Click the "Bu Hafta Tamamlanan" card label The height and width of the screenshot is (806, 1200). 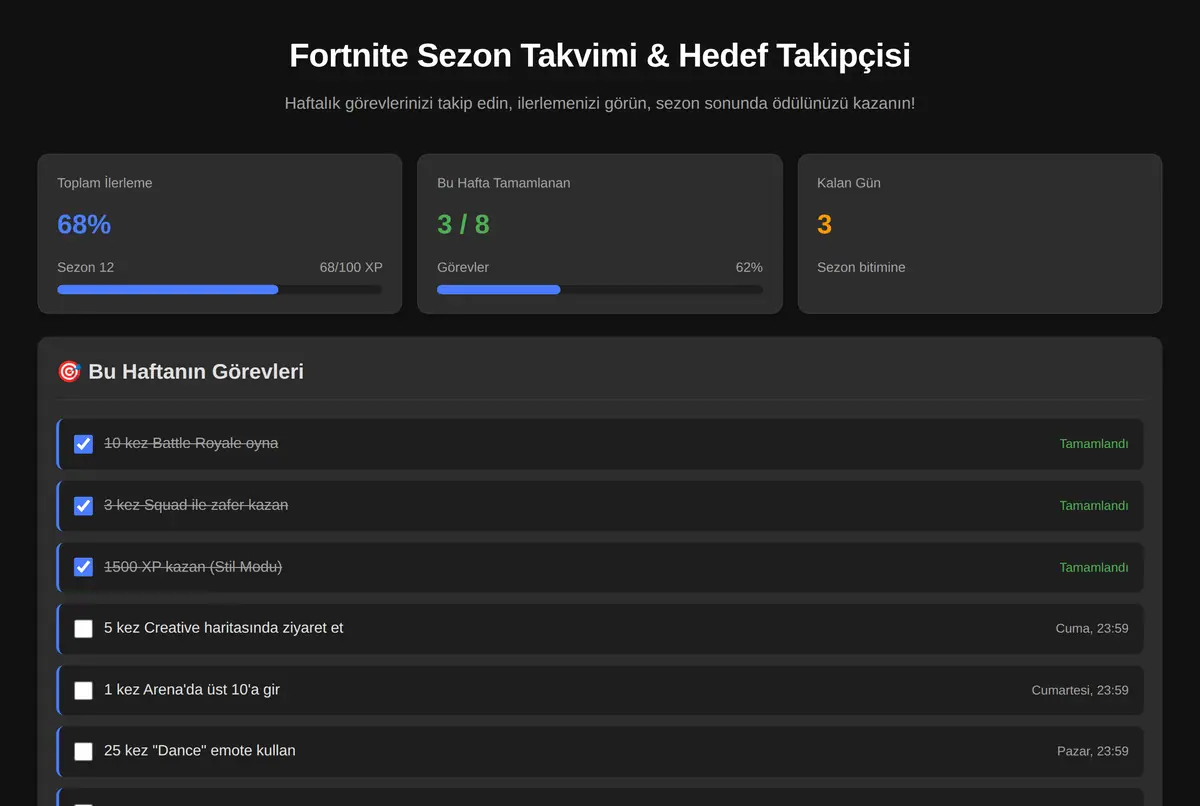(x=504, y=183)
